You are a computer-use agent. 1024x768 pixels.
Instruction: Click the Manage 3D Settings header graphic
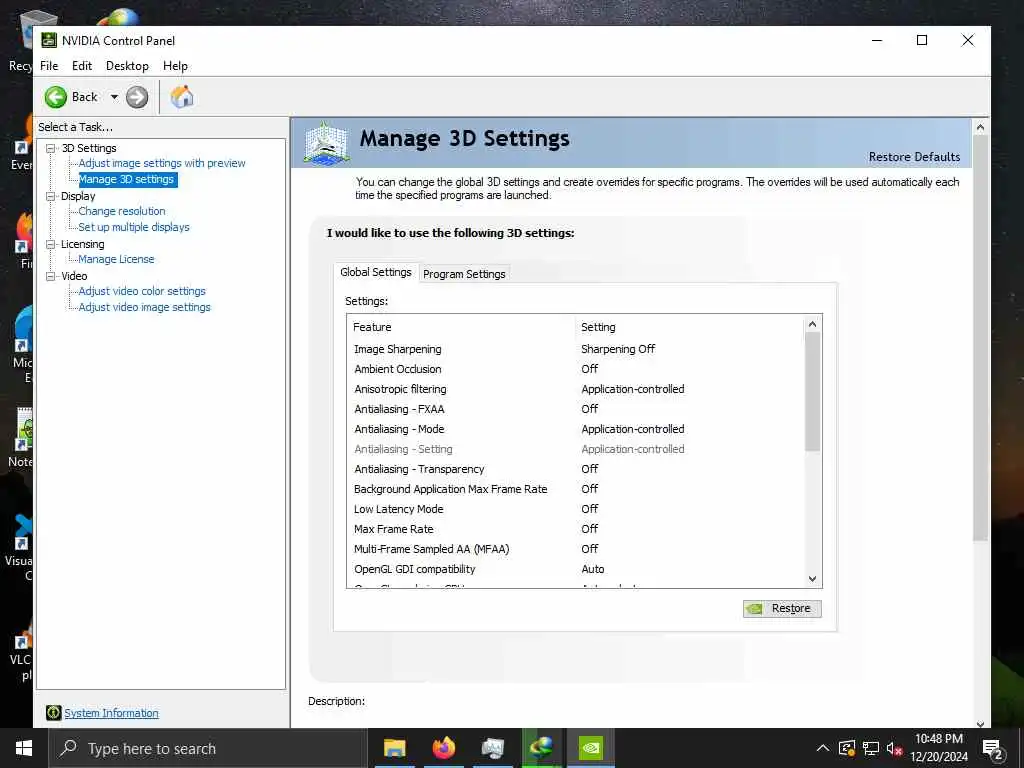(x=327, y=142)
